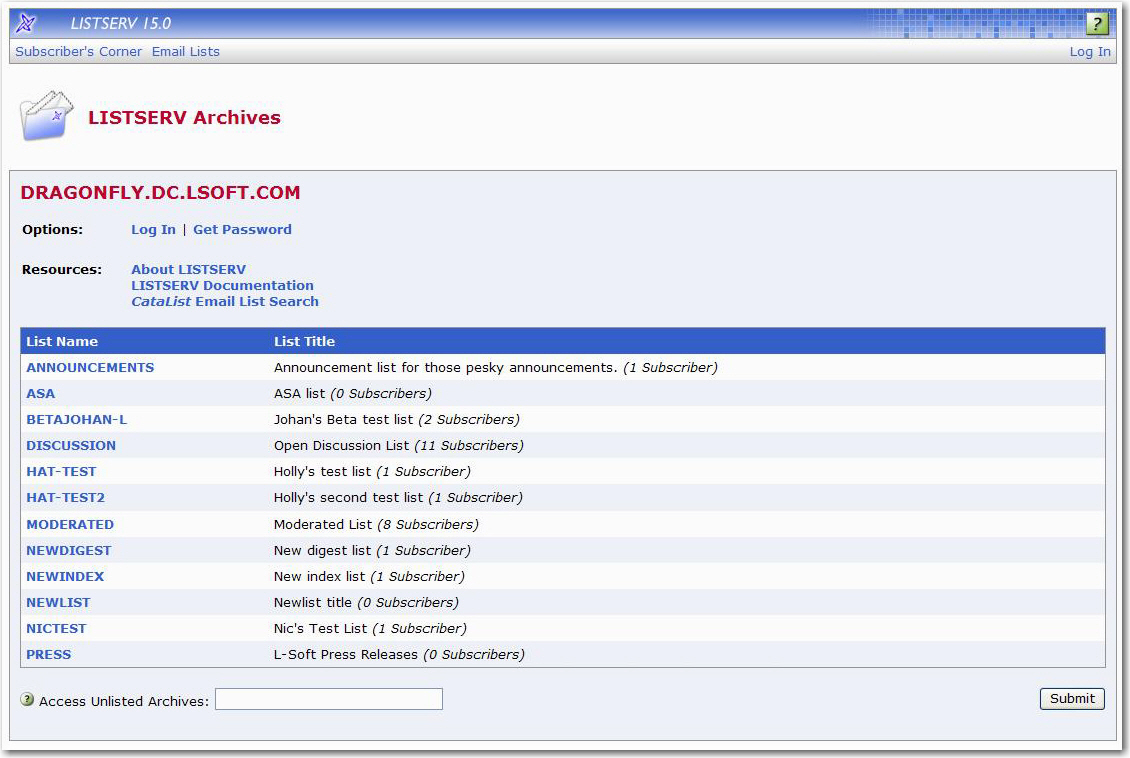Open the MODERATED list archive

[70, 525]
